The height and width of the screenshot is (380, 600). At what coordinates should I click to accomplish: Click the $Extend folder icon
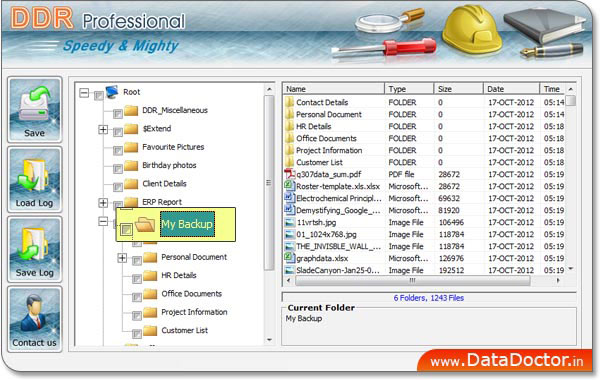(x=131, y=129)
